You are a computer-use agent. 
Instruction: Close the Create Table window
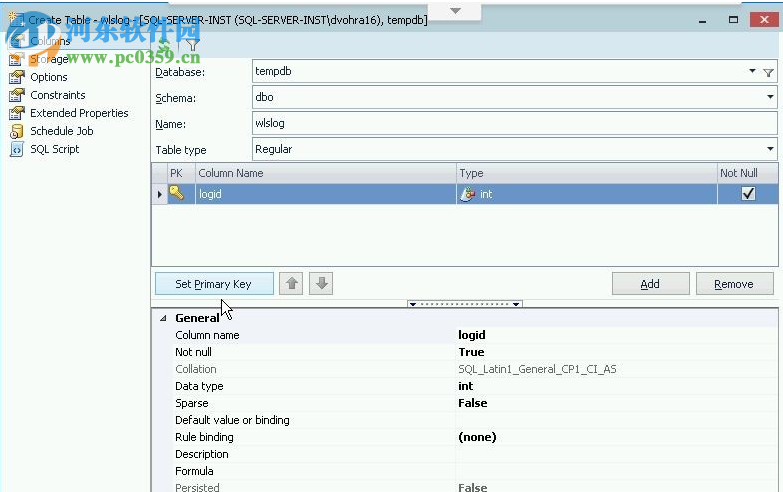[764, 20]
